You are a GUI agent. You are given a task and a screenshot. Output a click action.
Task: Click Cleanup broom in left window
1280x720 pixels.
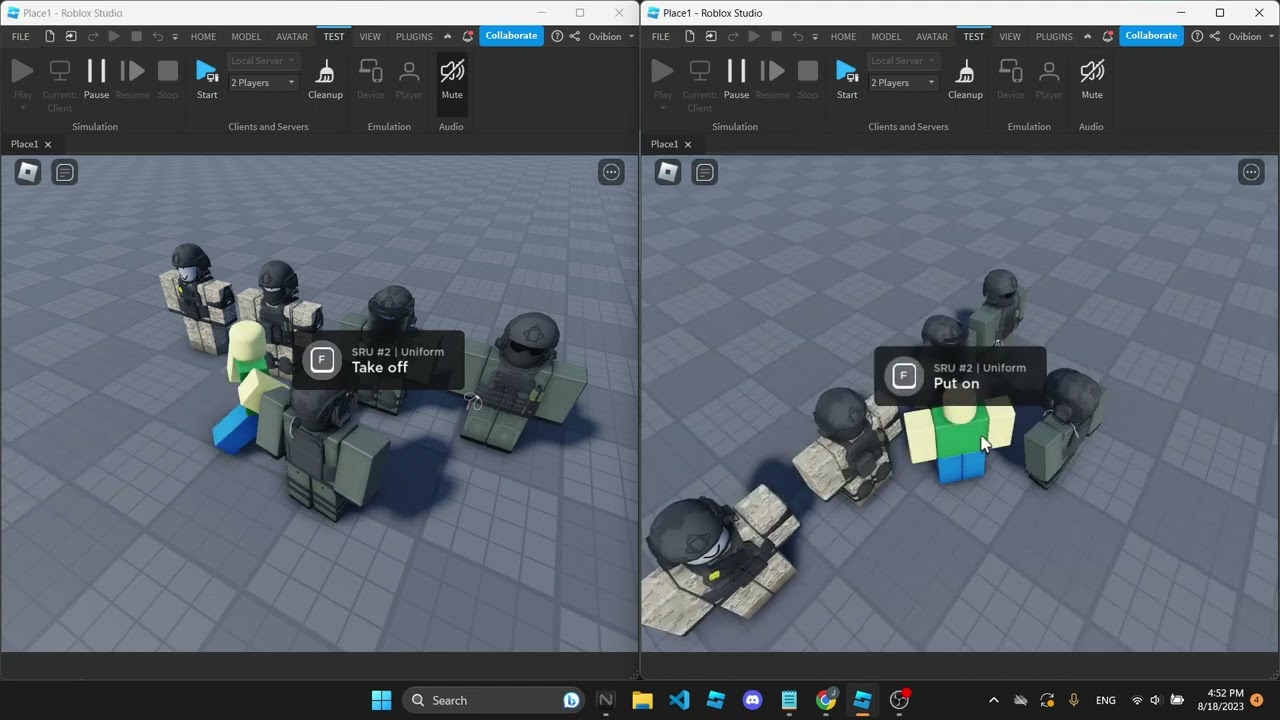[325, 78]
